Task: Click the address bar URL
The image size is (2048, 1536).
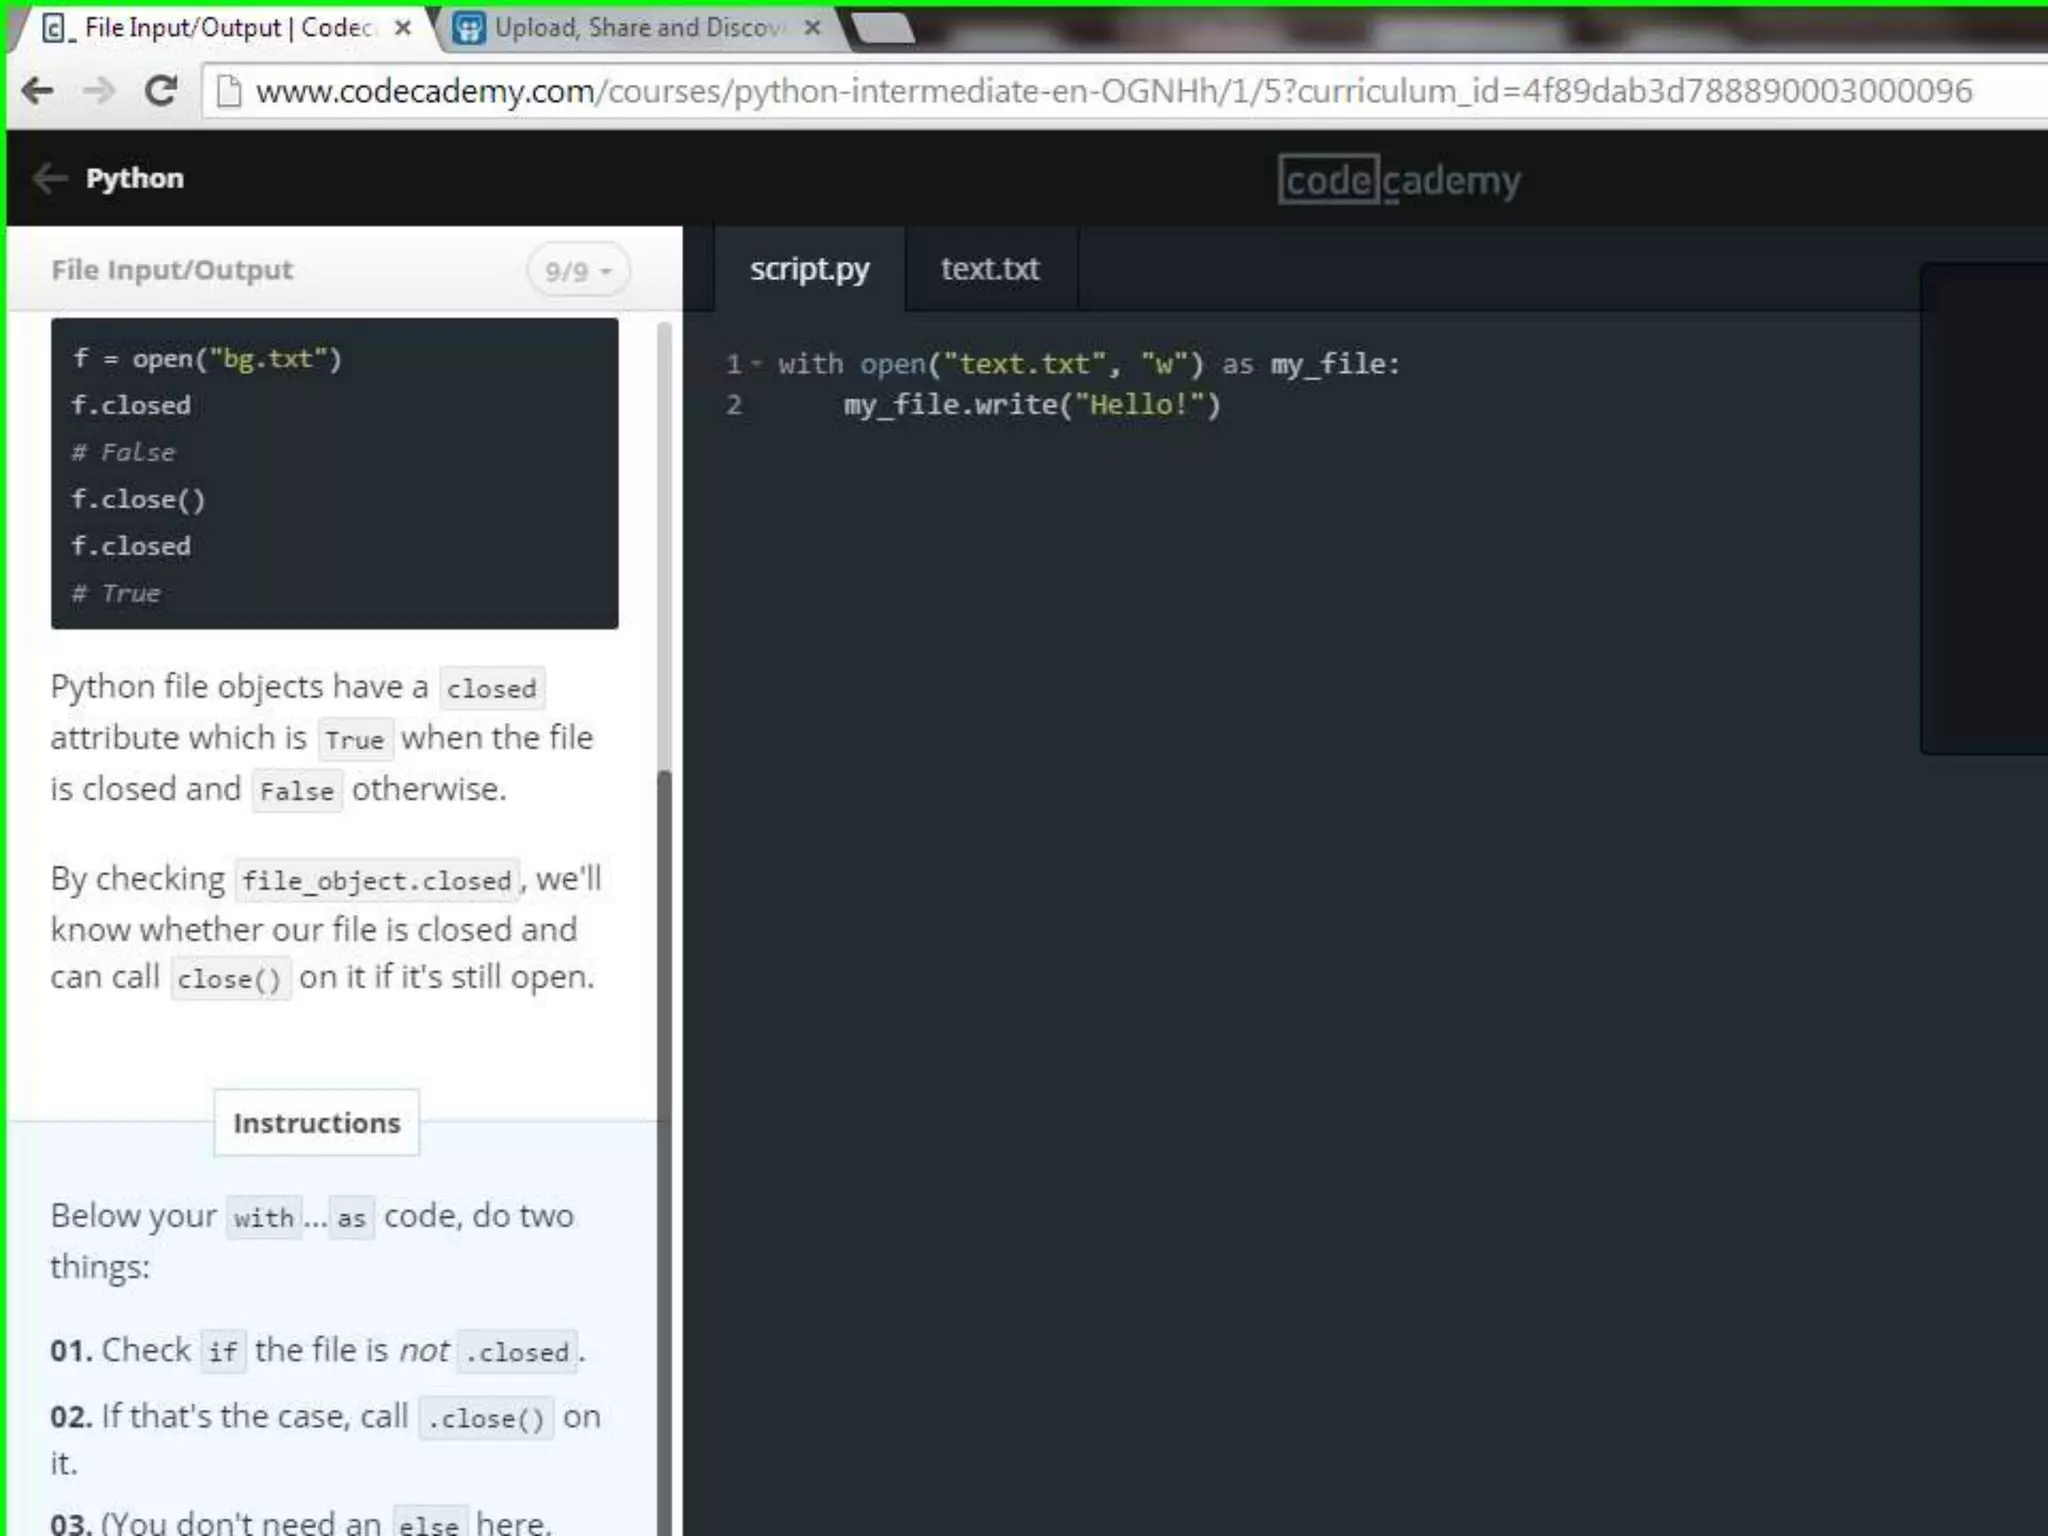Action: coord(1113,91)
